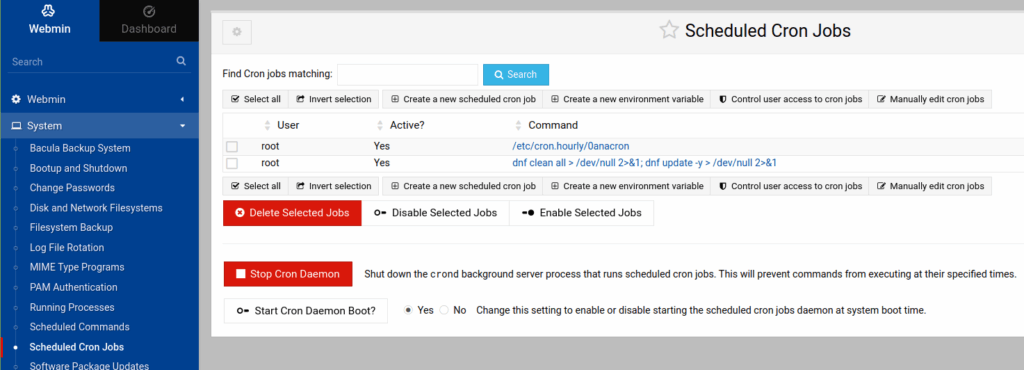Viewport: 1024px width, 370px height.
Task: Open module configuration gear button
Action: click(x=237, y=32)
